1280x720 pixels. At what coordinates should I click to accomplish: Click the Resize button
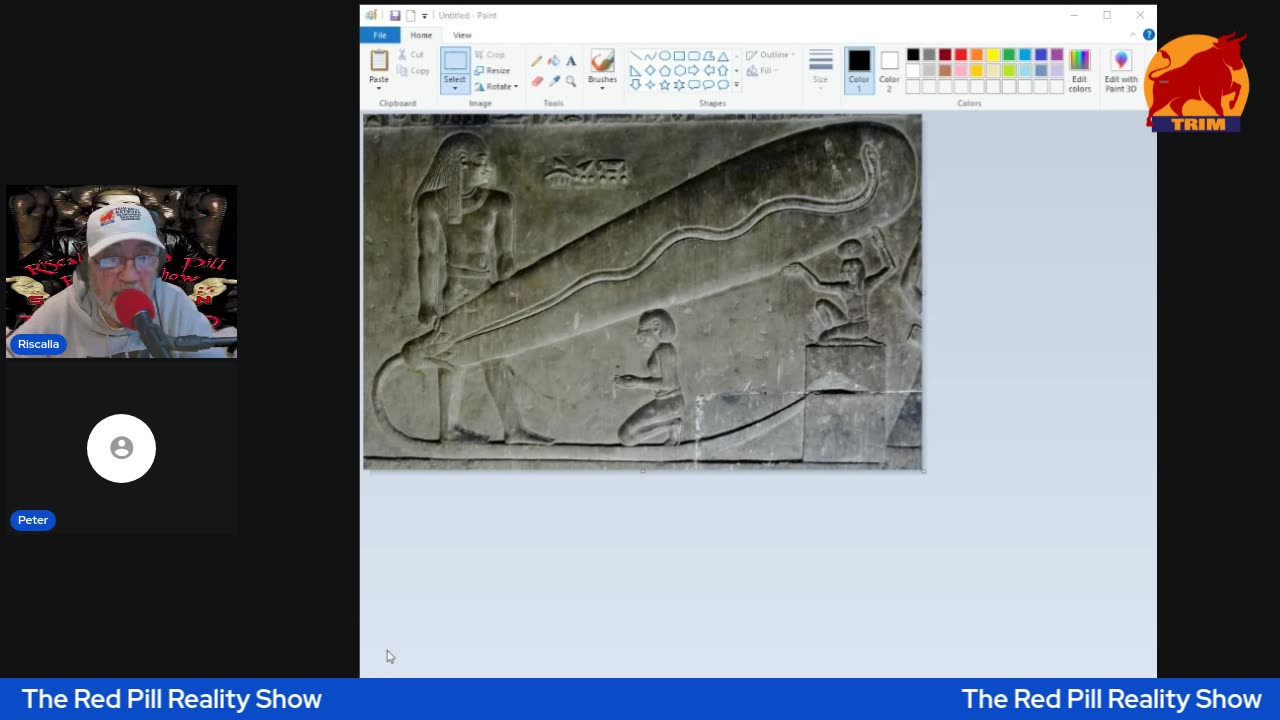492,71
